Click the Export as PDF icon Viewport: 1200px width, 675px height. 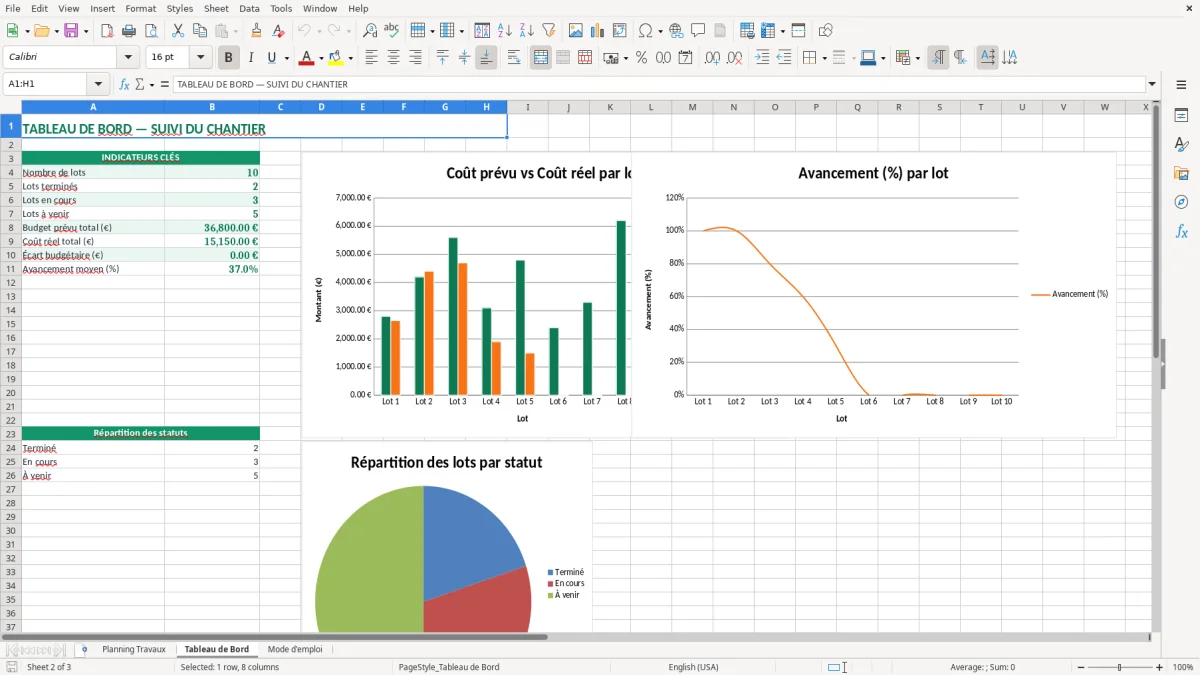(x=107, y=31)
